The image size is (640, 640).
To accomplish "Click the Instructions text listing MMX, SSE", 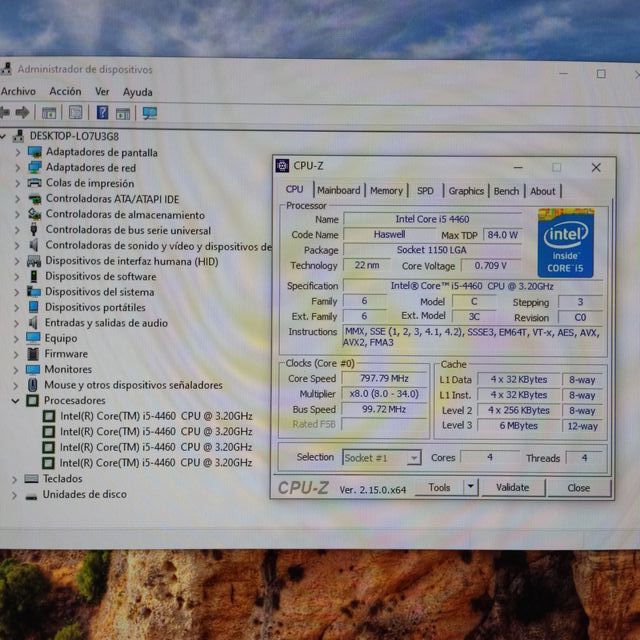I will click(x=472, y=337).
